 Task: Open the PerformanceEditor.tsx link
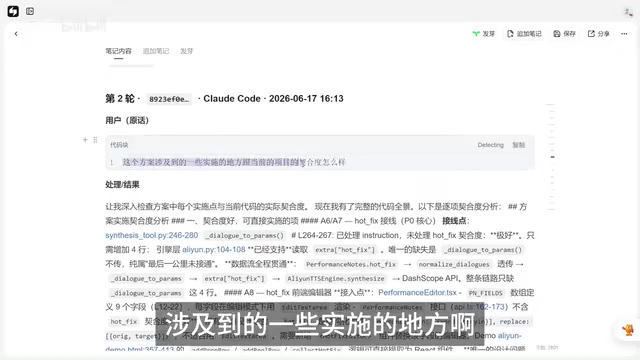[417, 293]
